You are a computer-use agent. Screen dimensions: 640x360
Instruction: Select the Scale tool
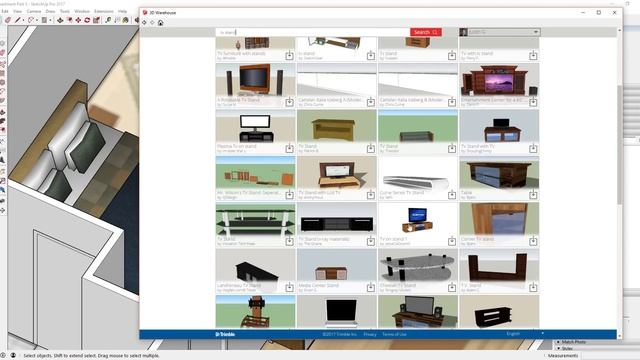96,20
